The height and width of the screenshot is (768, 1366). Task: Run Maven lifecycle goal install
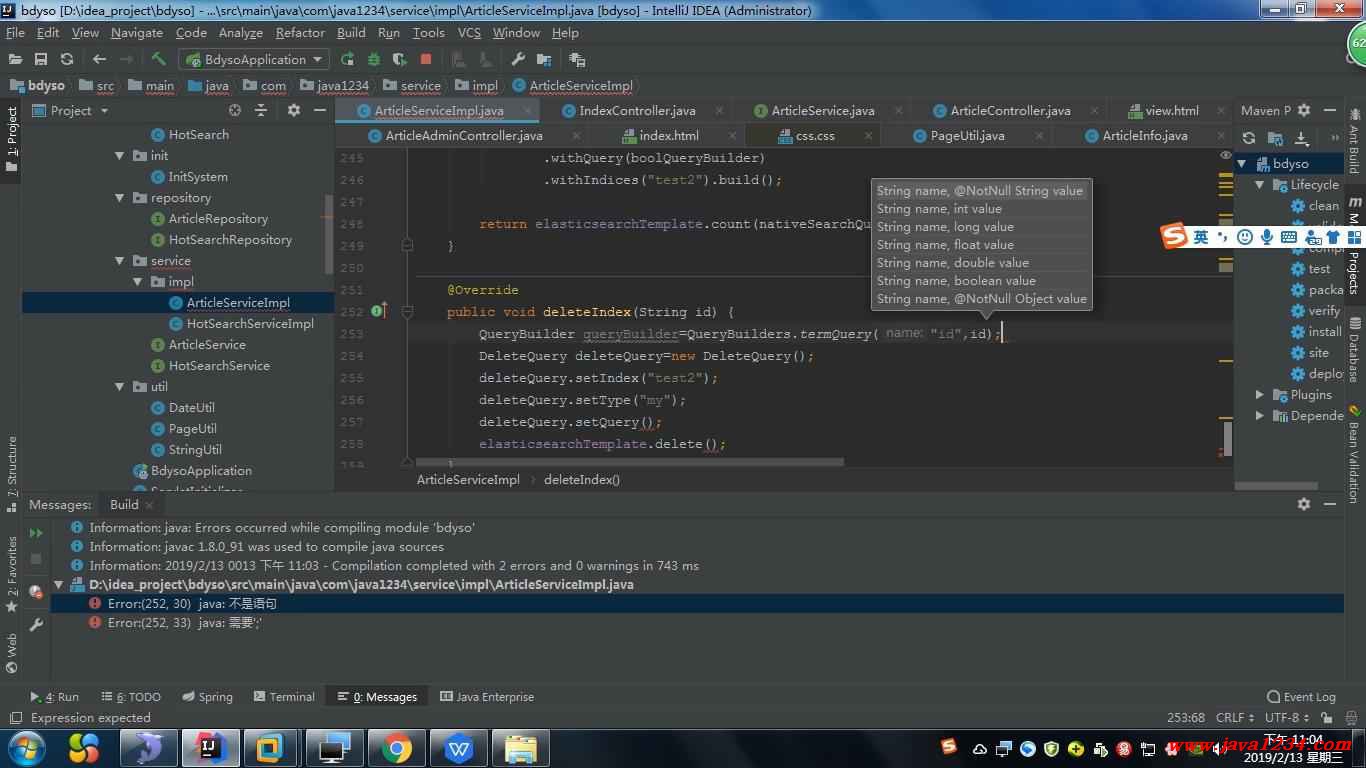coord(1325,332)
